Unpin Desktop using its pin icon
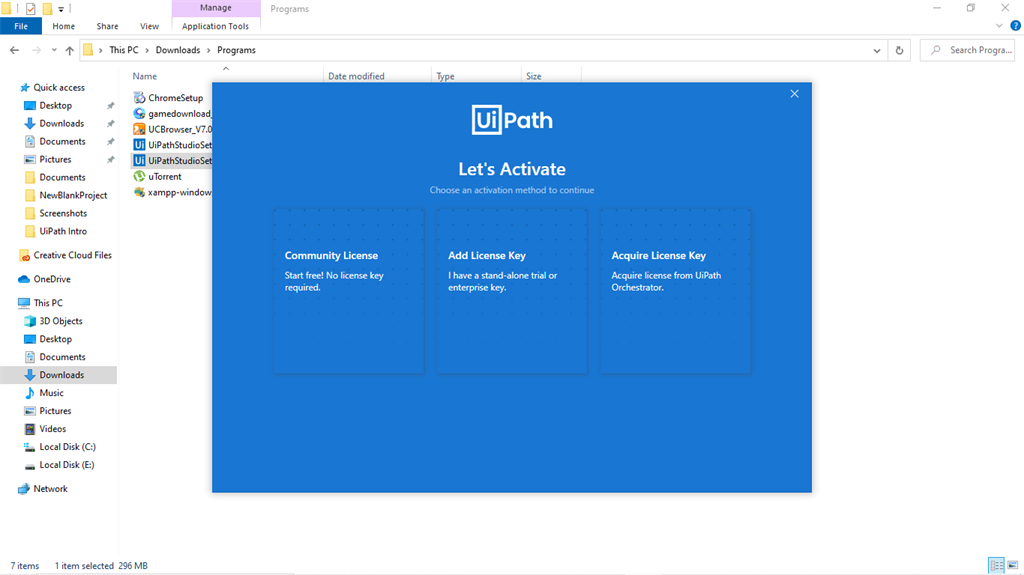This screenshot has width=1024, height=575. [110, 106]
